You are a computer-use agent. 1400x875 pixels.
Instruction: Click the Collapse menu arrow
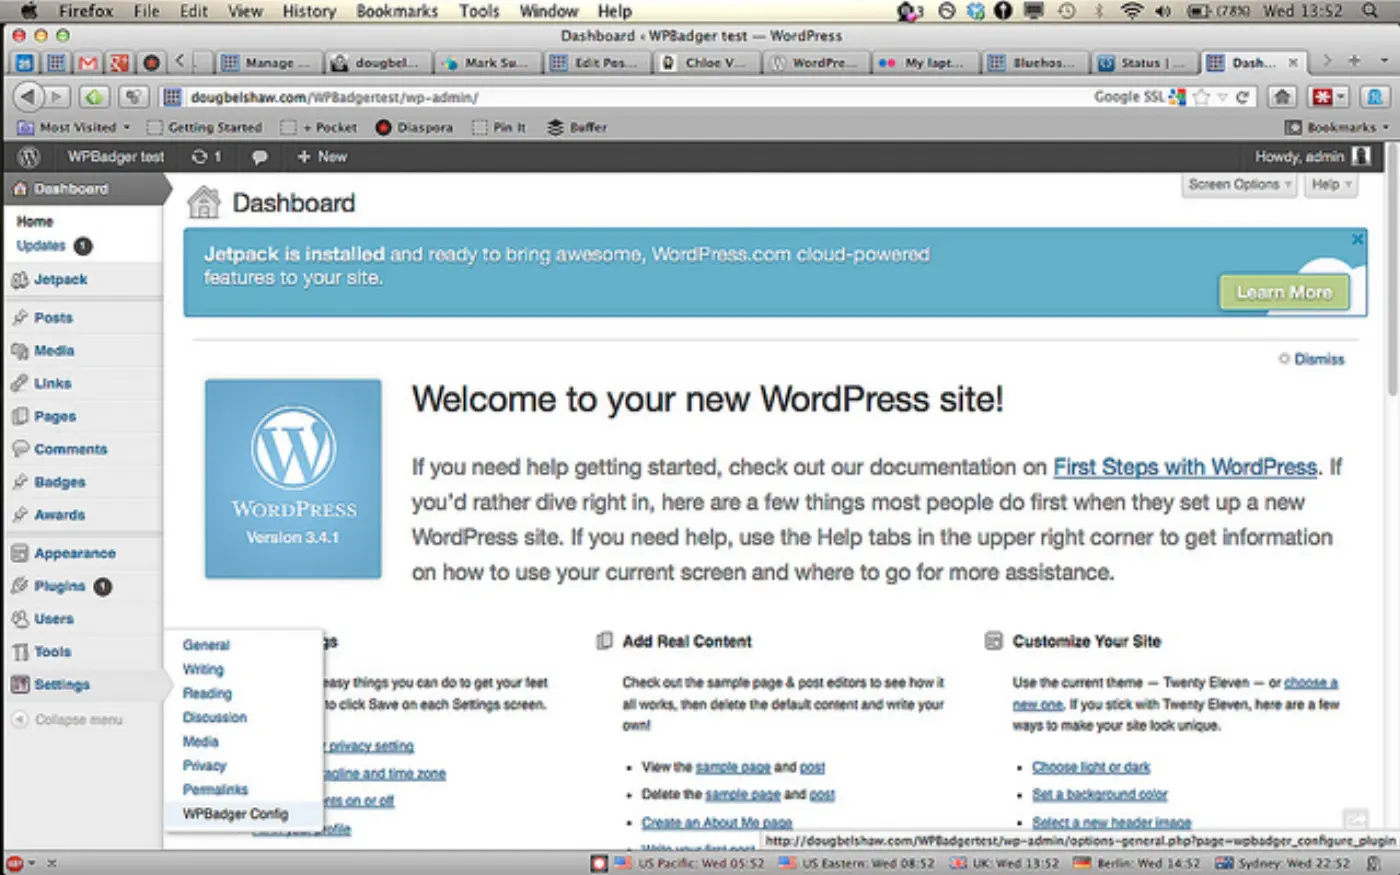coord(20,720)
